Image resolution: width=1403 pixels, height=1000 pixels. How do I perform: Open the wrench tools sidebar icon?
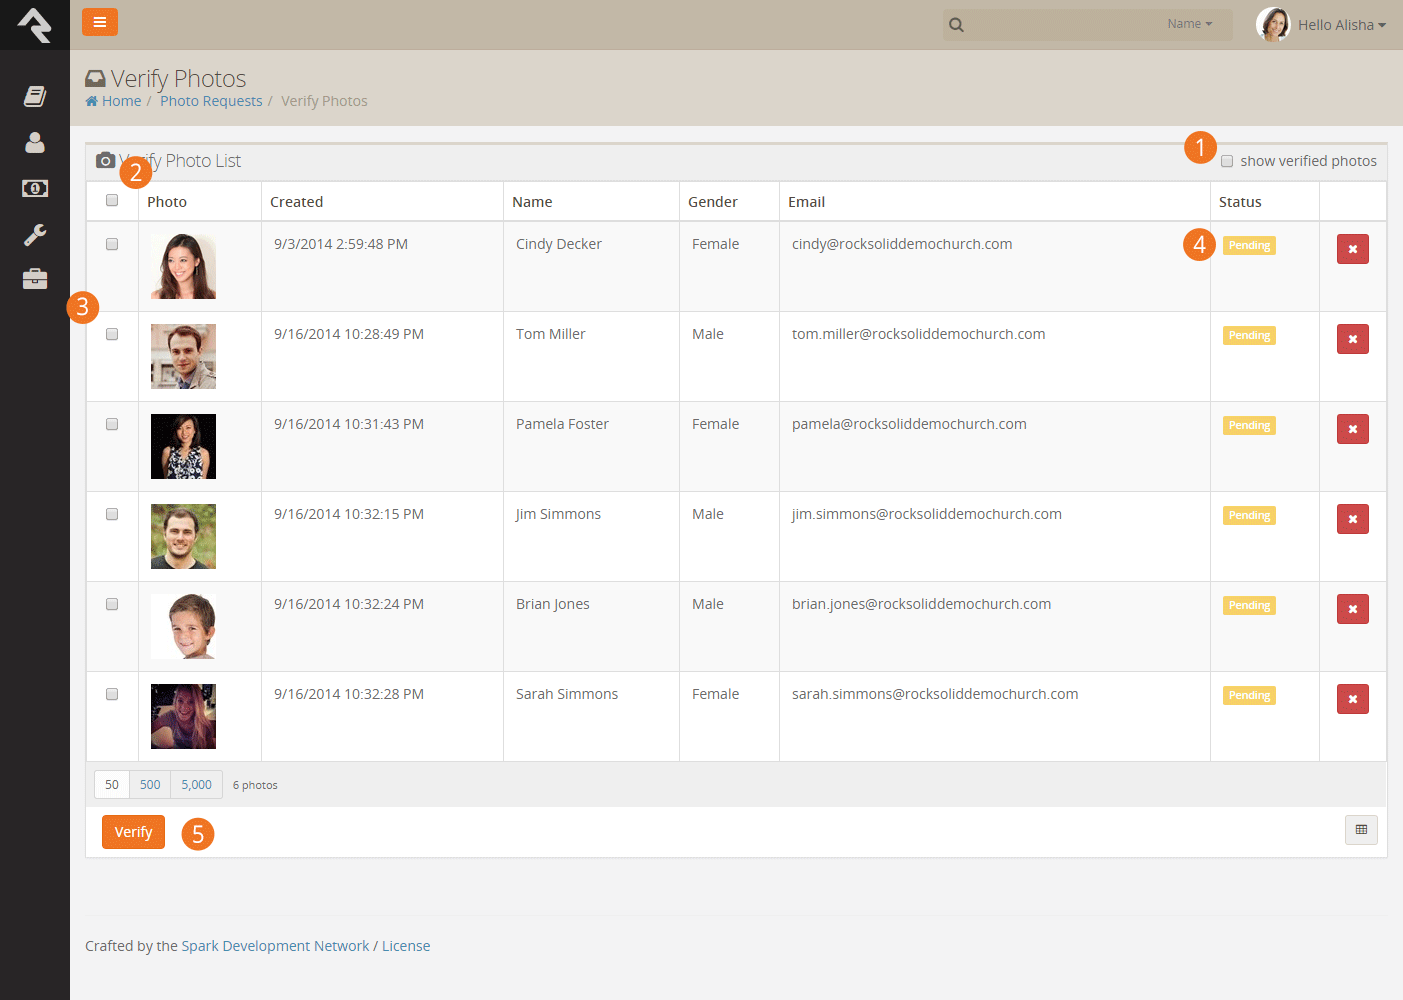click(35, 234)
